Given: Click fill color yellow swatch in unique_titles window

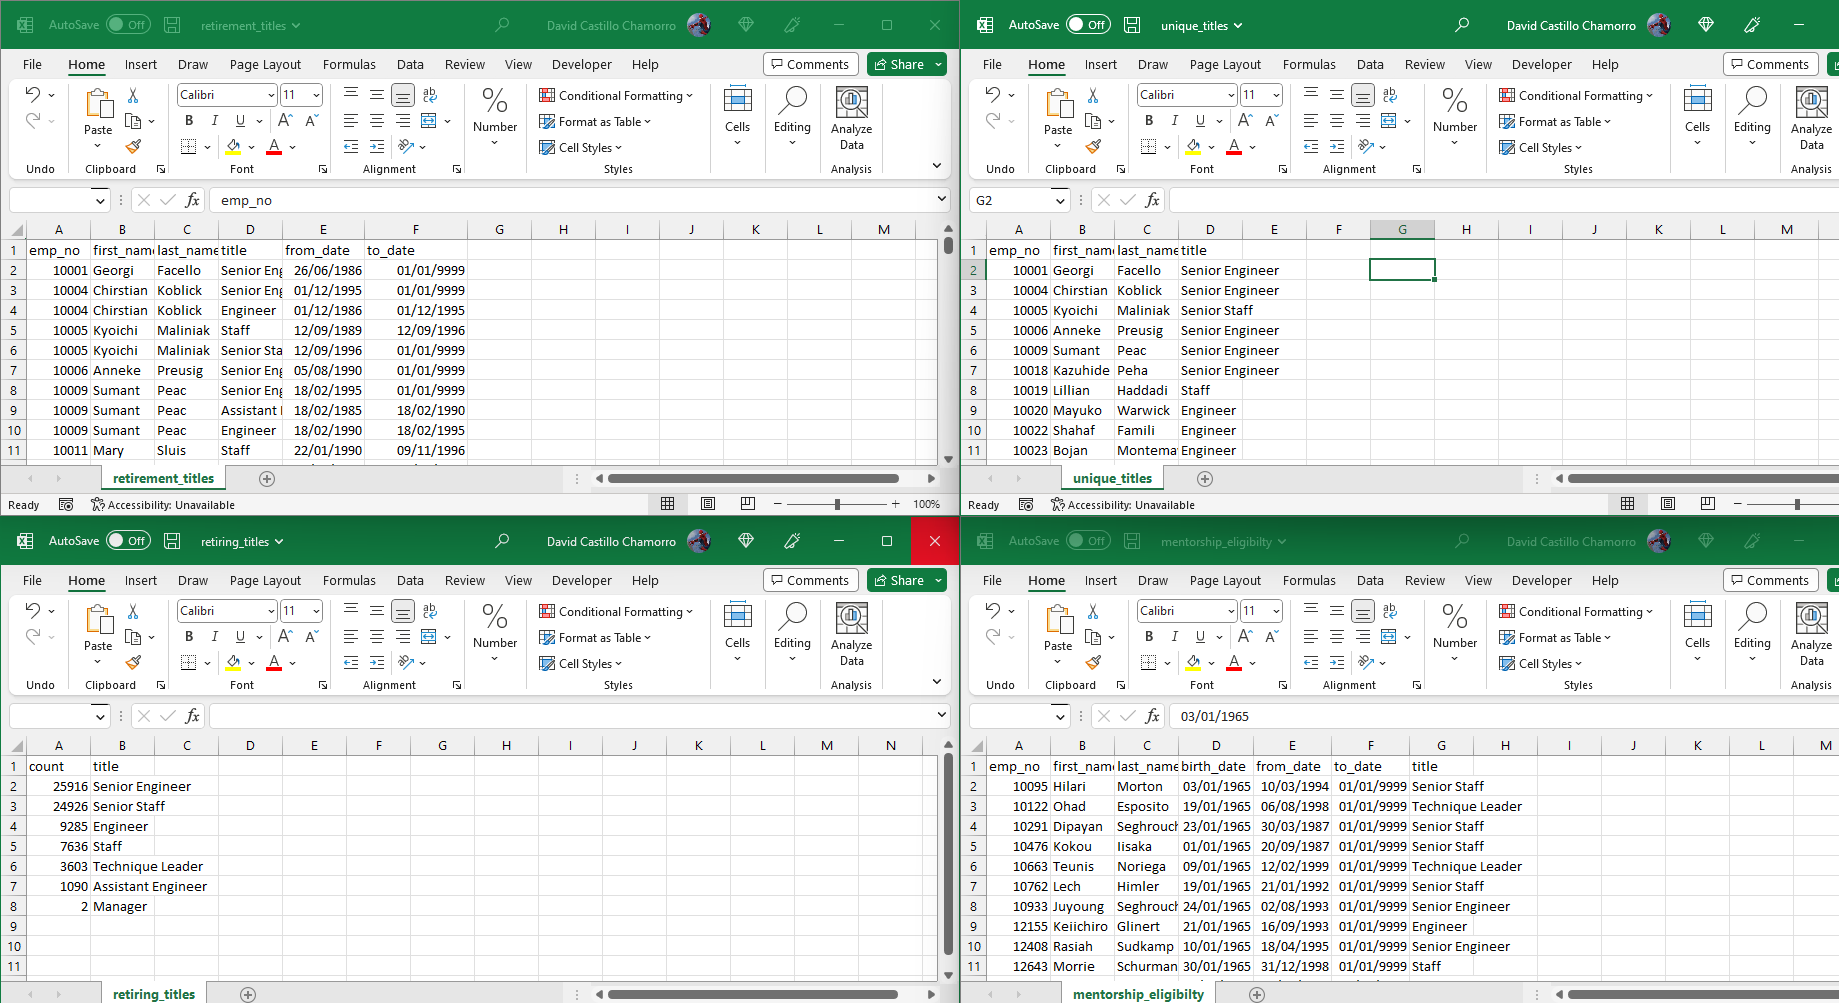Looking at the screenshot, I should tap(1193, 147).
